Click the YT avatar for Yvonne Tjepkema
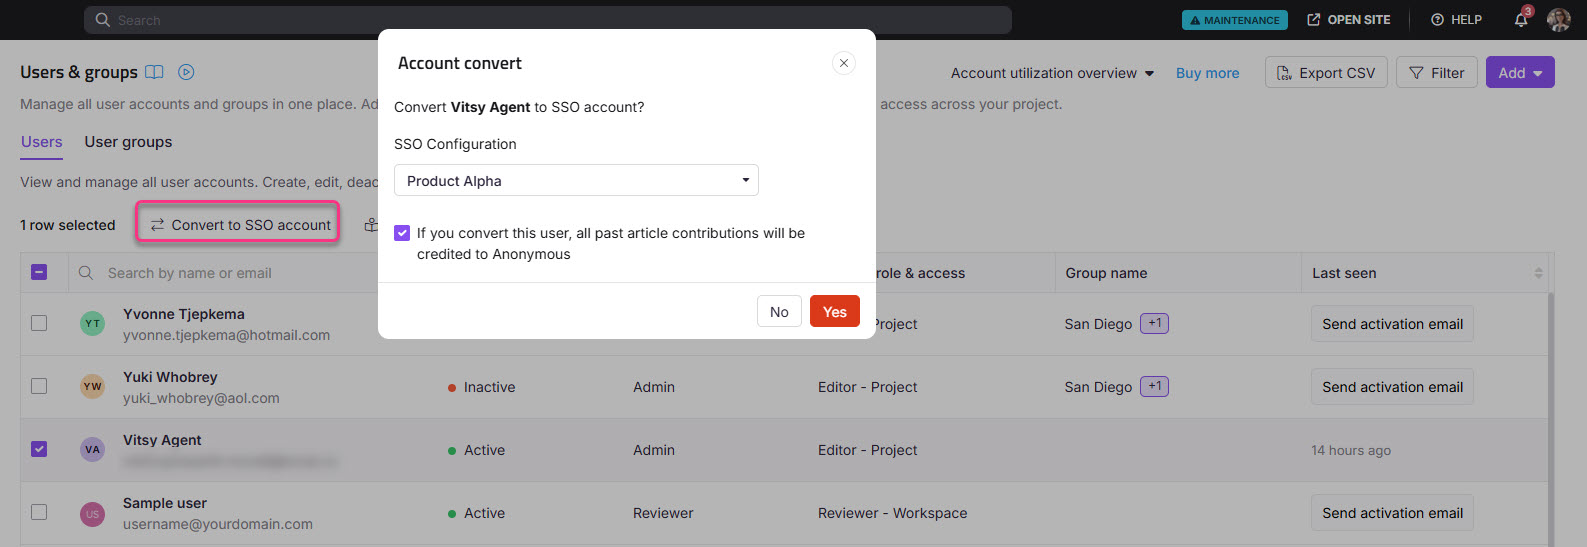1587x547 pixels. click(92, 323)
